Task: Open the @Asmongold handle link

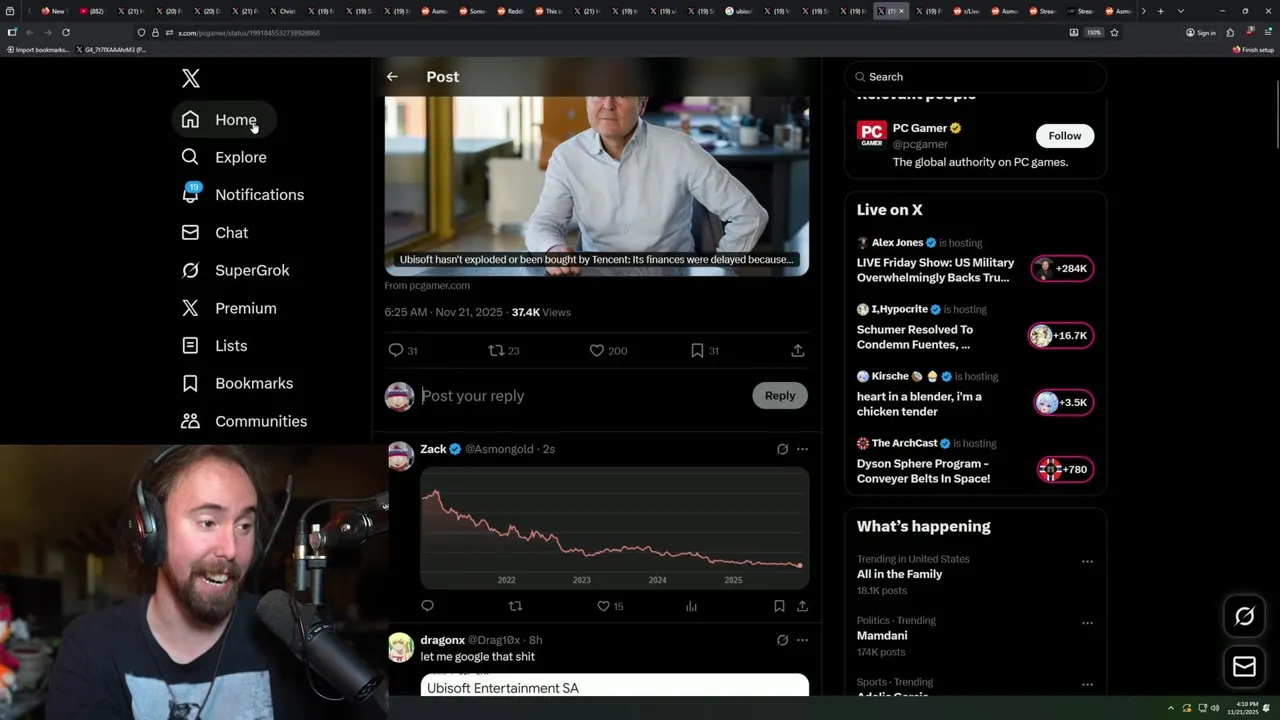Action: [x=499, y=449]
